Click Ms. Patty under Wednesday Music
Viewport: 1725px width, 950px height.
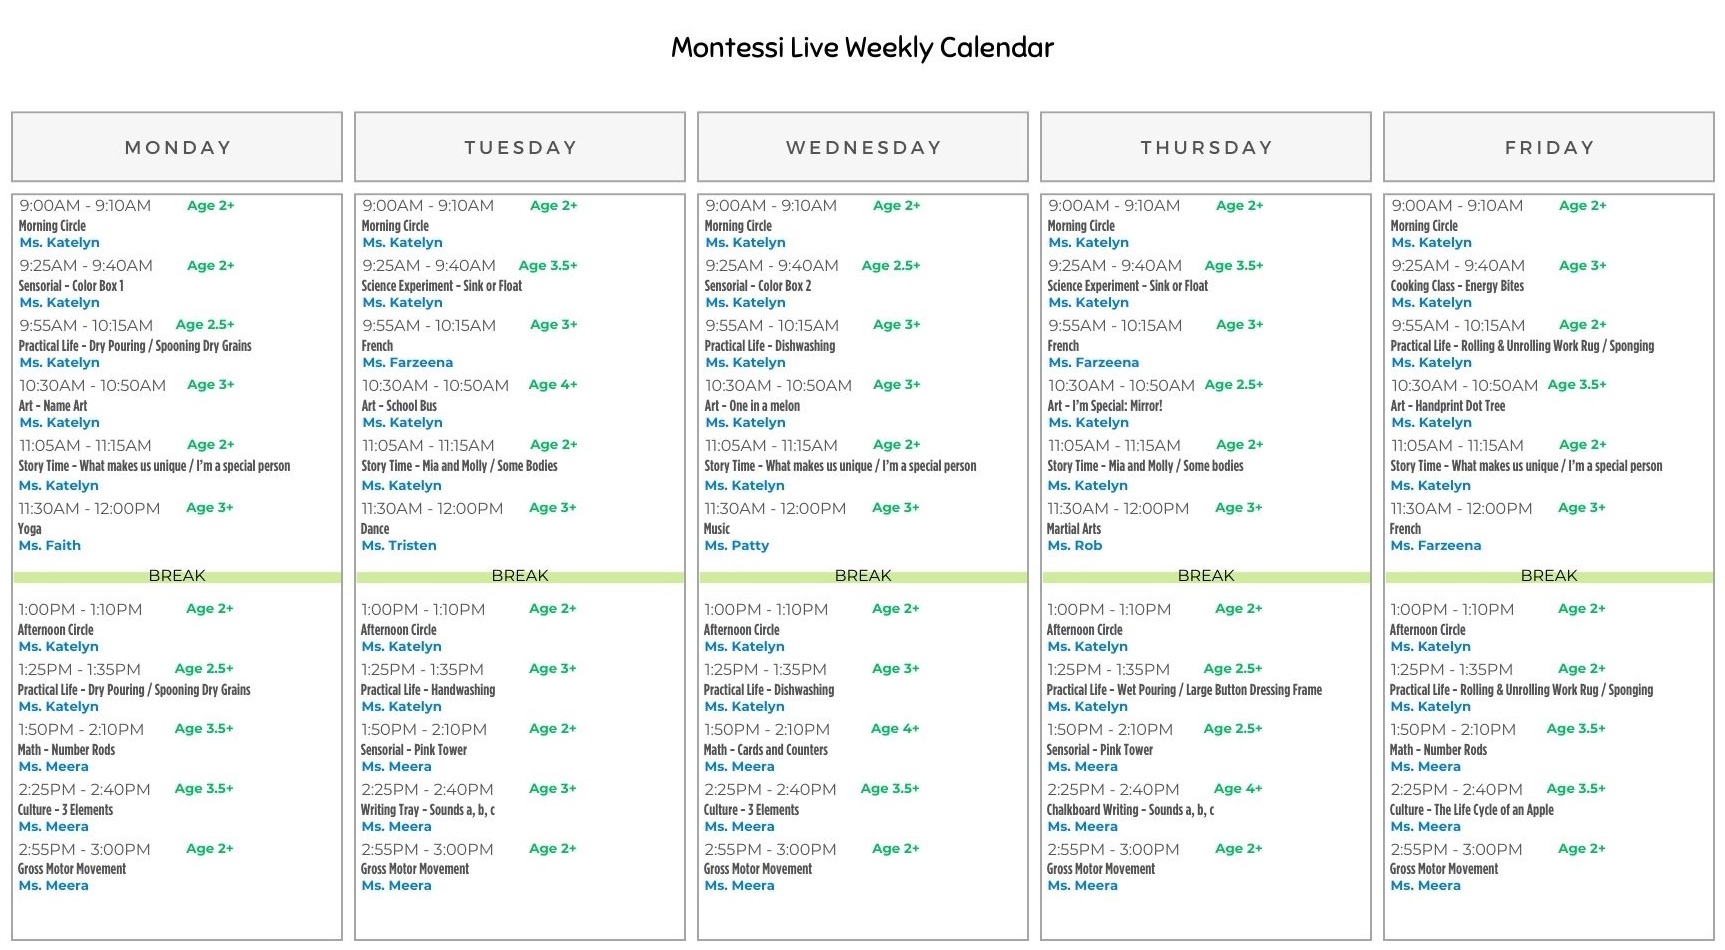736,546
